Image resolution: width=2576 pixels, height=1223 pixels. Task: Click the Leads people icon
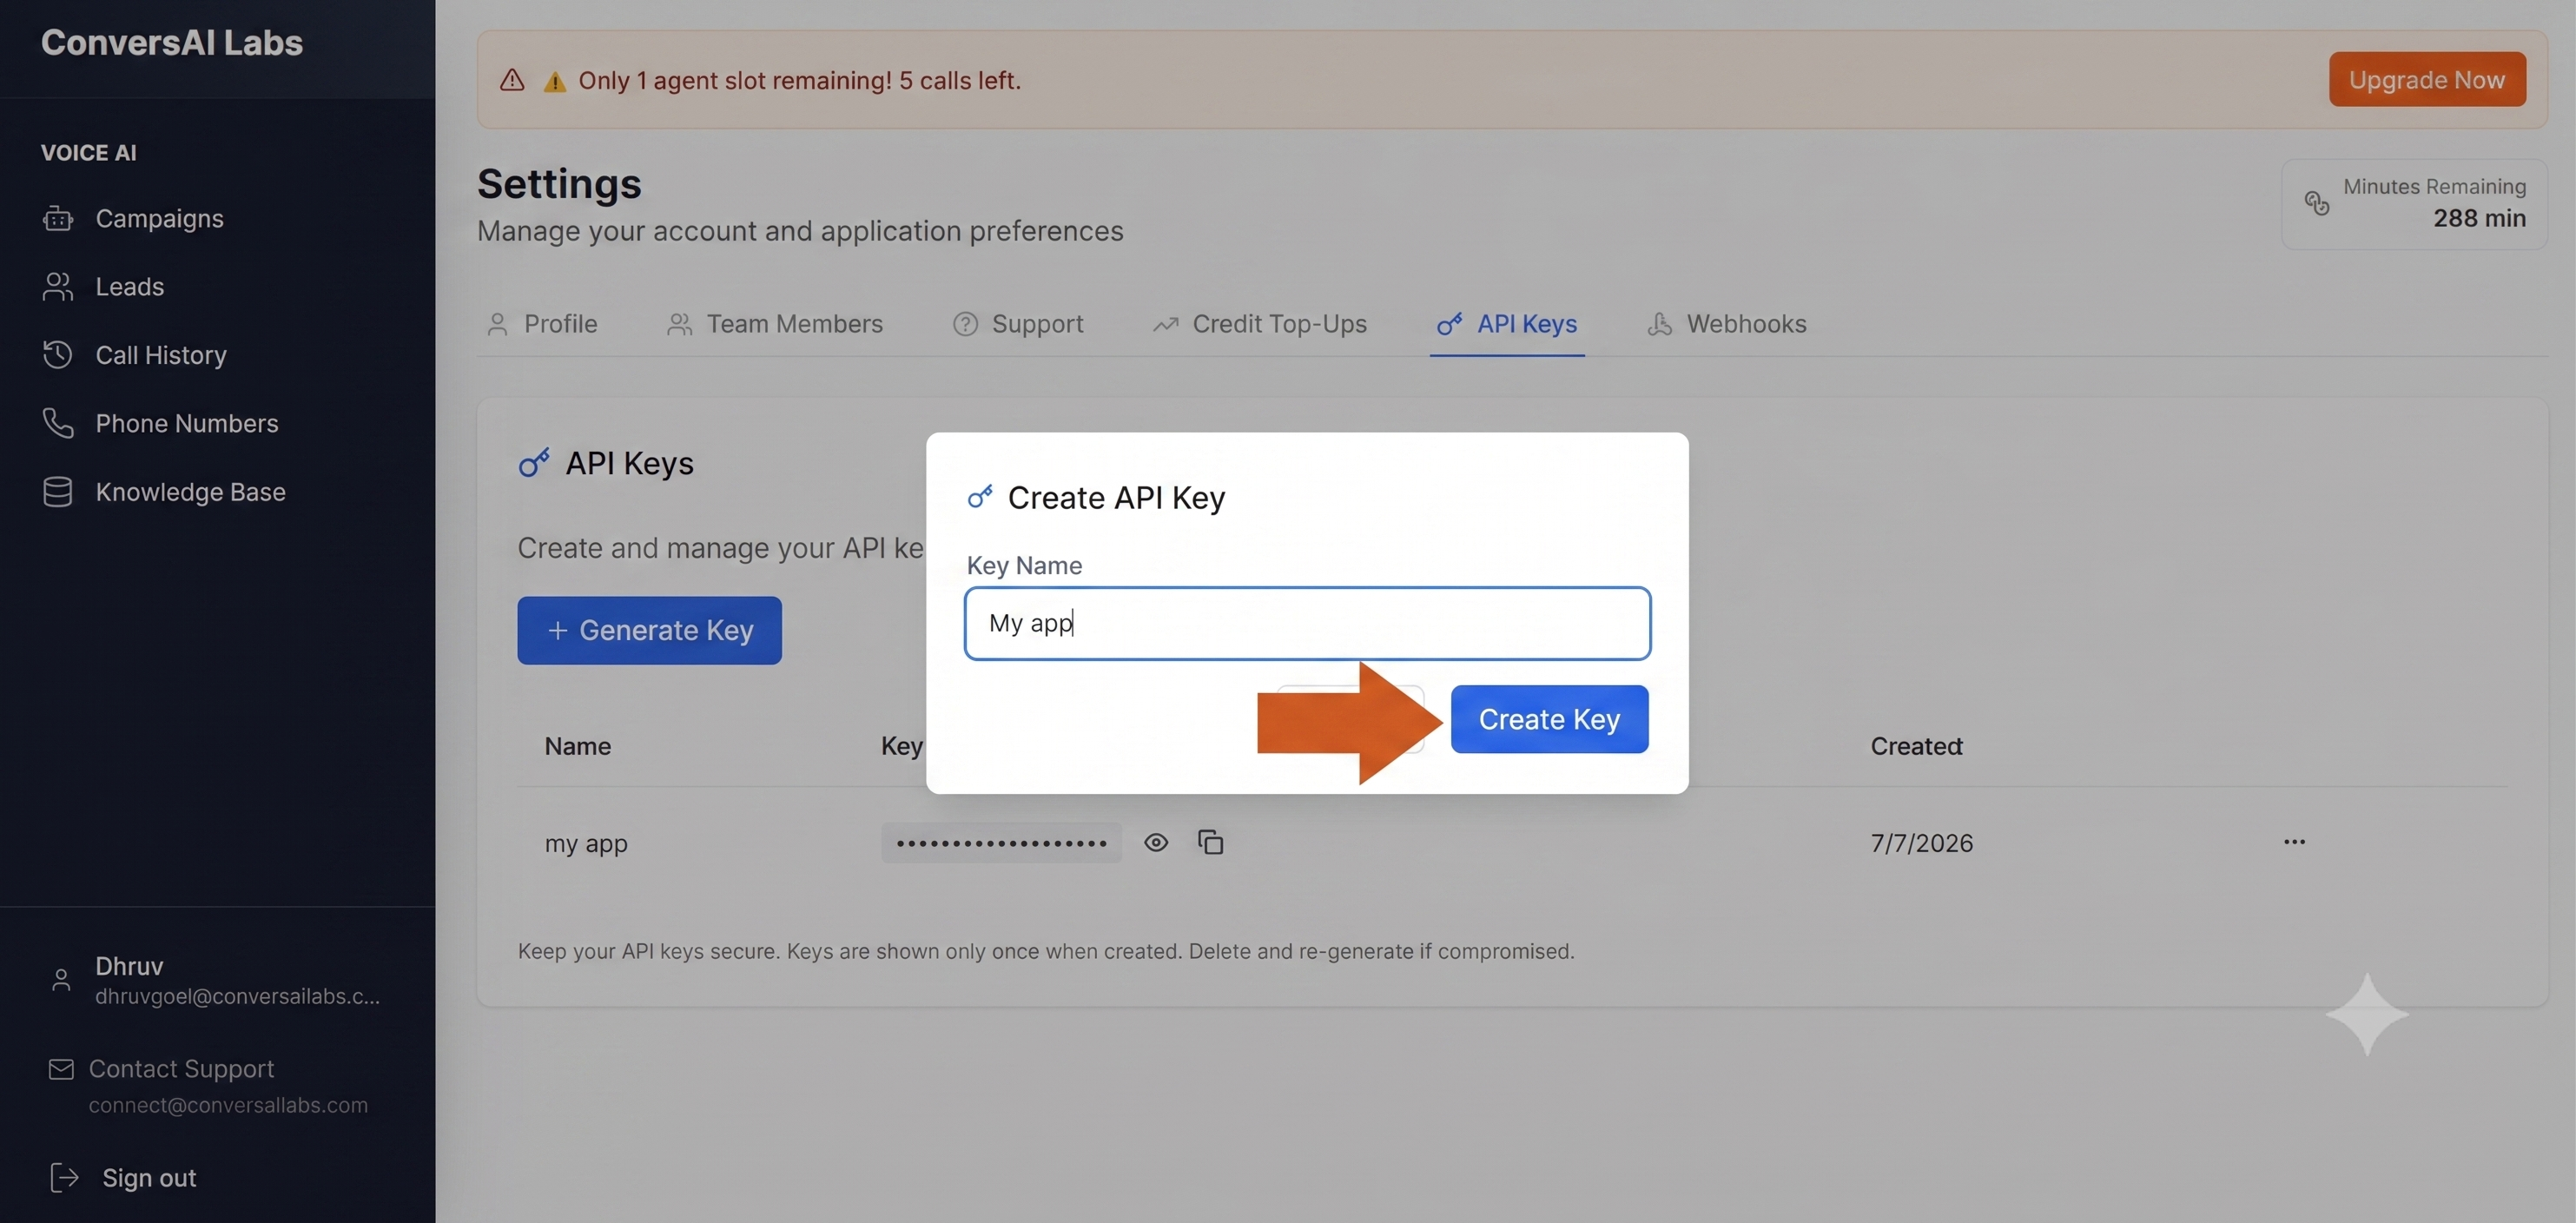pyautogui.click(x=58, y=286)
